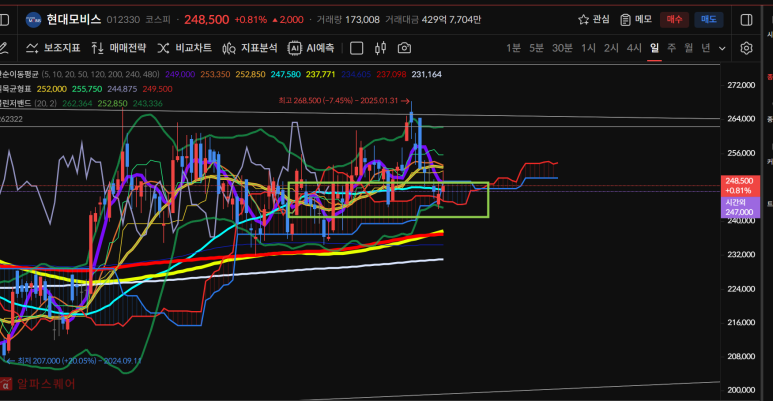Click the 현대모비스 company logo

(33, 20)
